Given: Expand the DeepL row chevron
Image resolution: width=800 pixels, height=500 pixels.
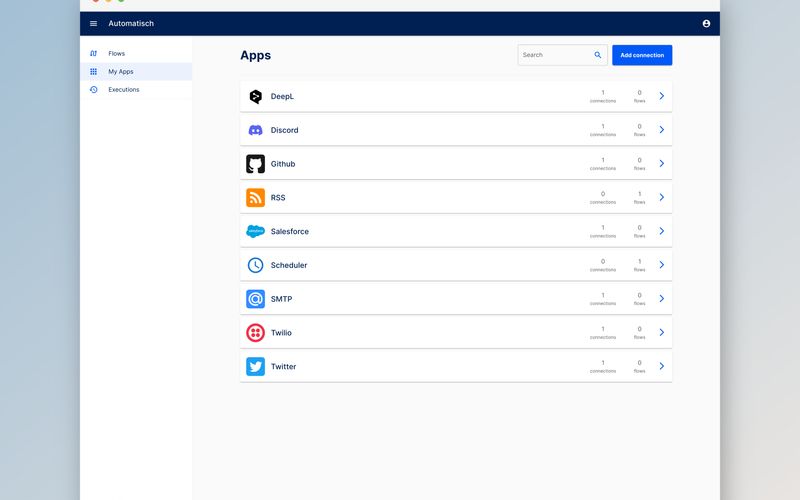Looking at the screenshot, I should (661, 96).
